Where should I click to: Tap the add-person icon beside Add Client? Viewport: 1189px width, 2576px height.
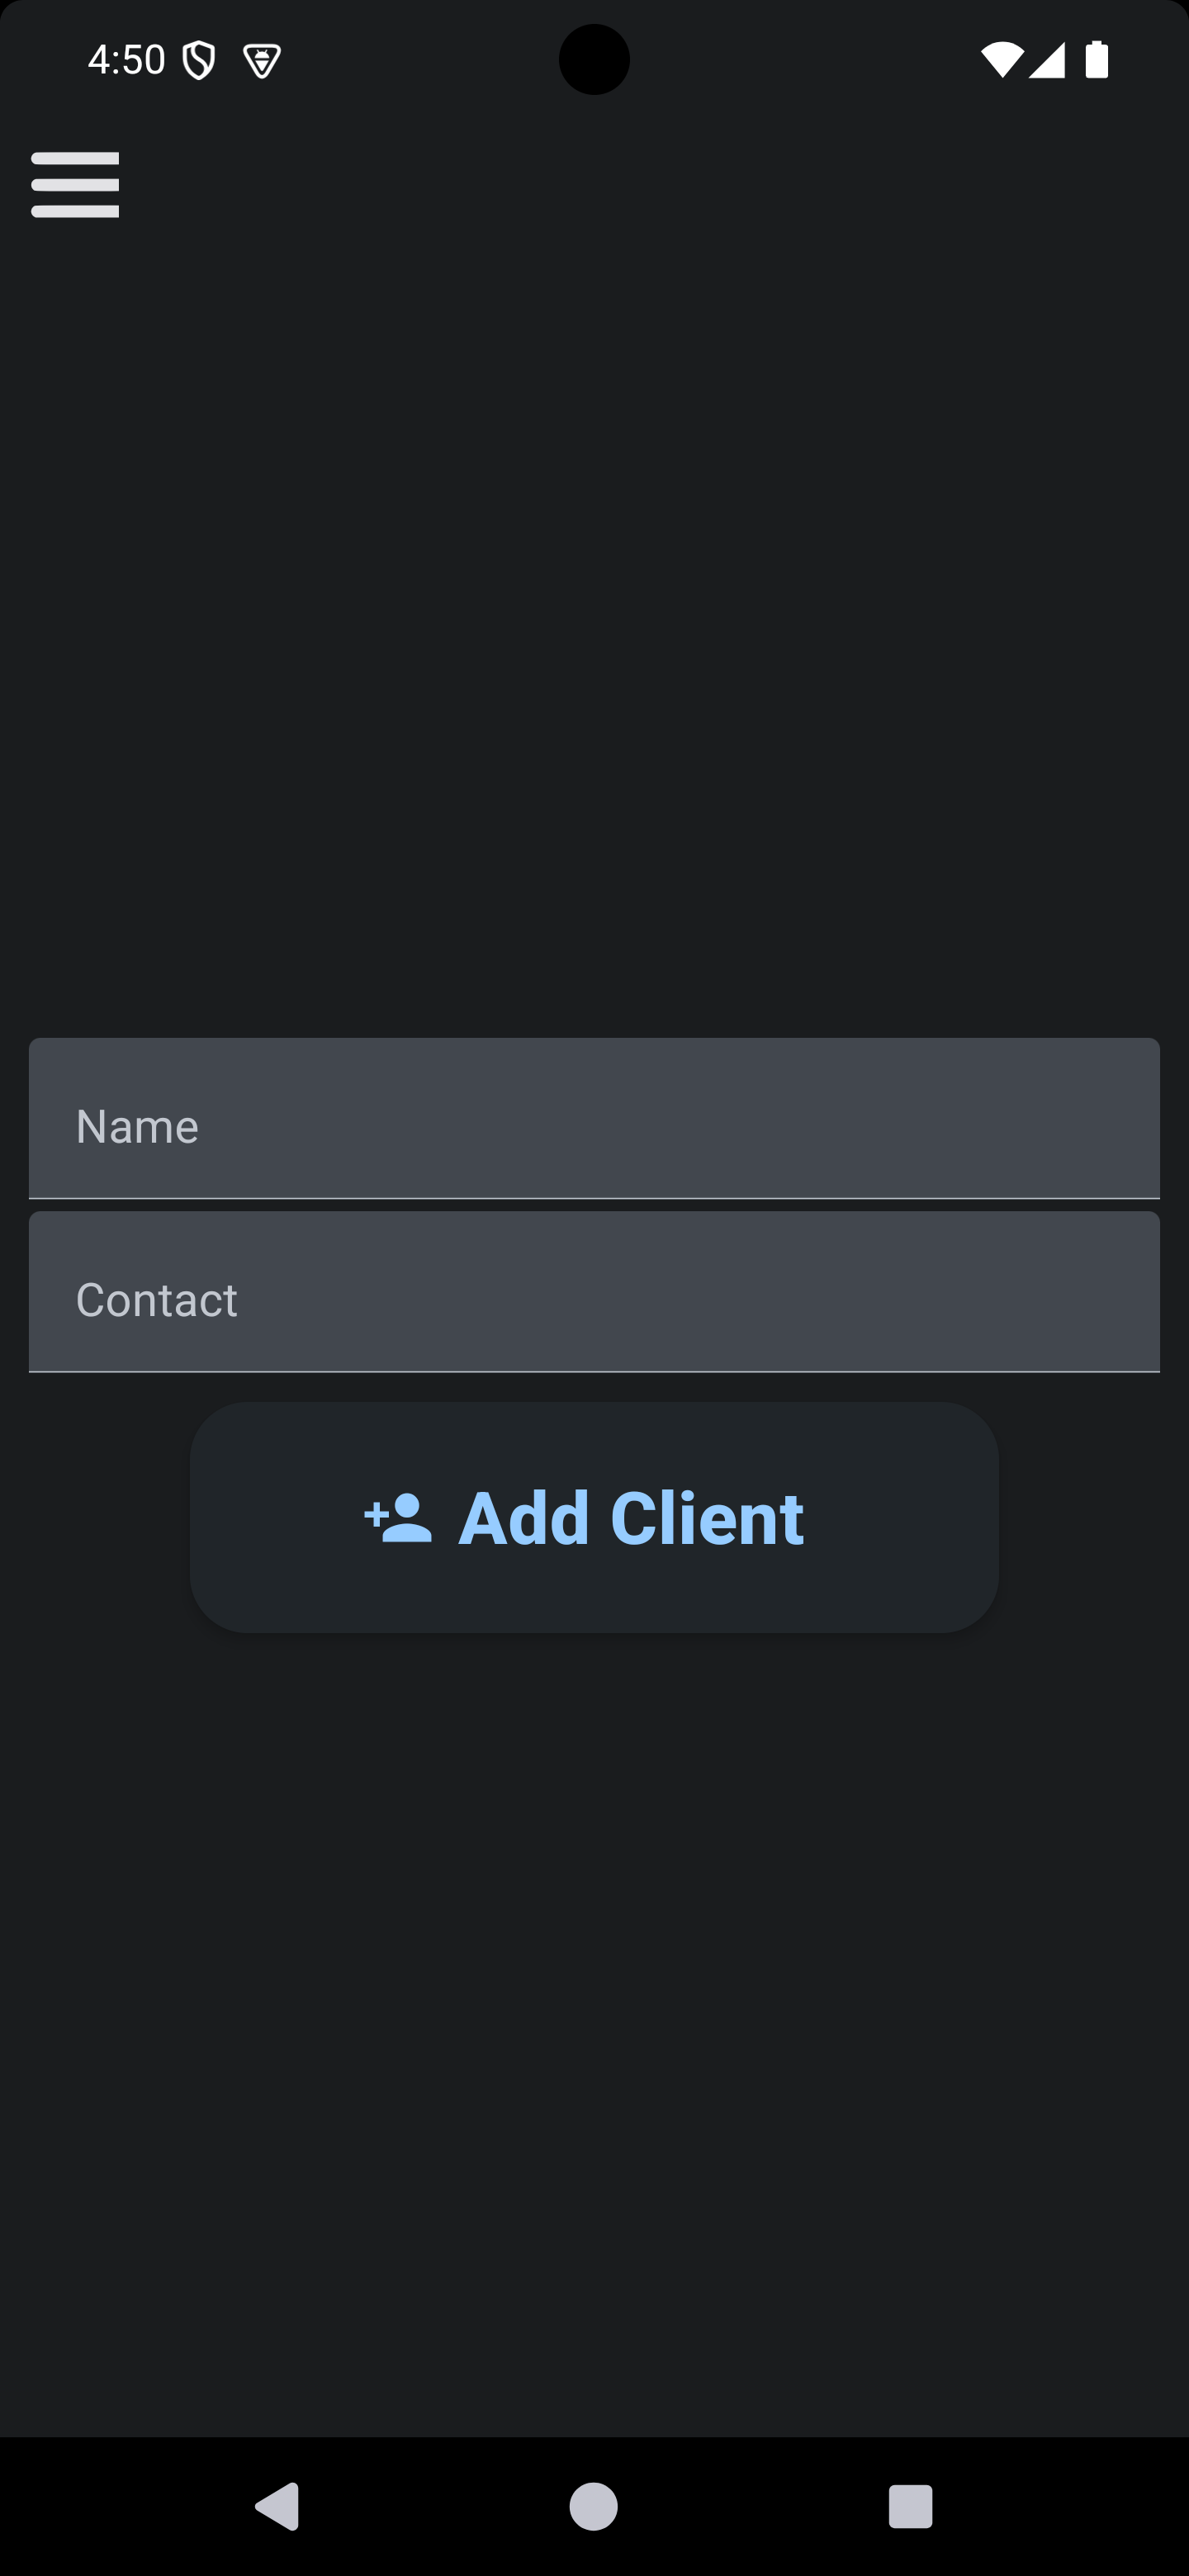pyautogui.click(x=398, y=1518)
